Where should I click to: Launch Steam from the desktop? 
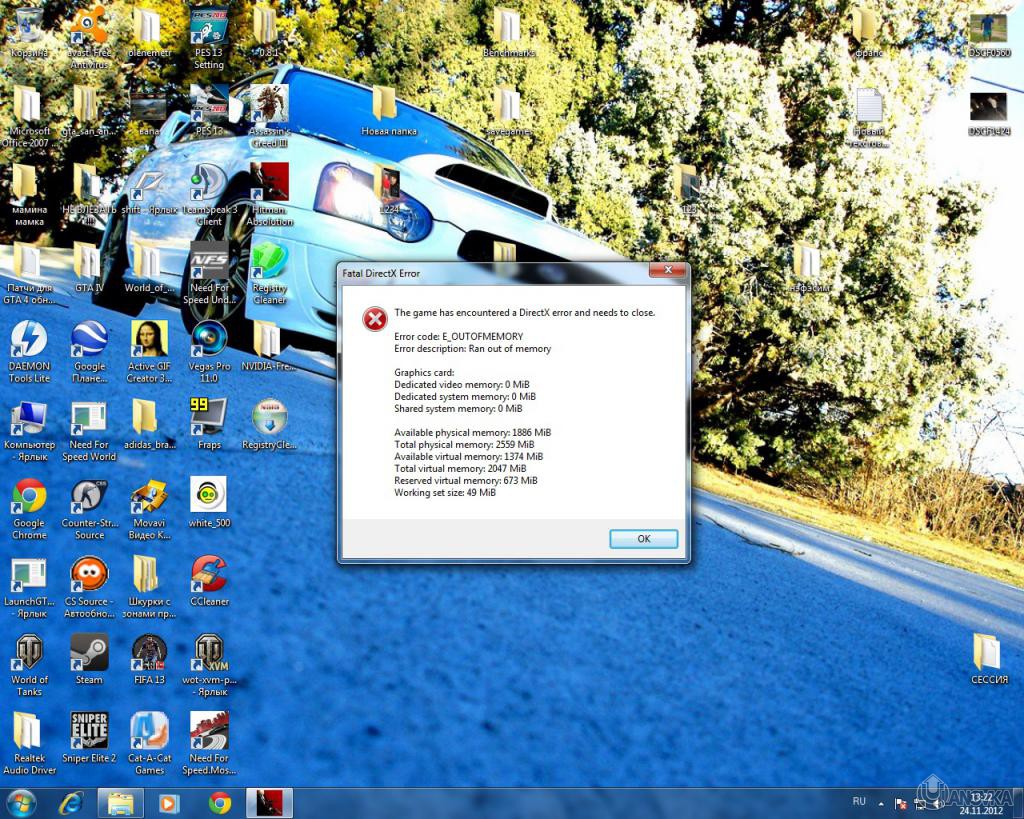tap(89, 658)
